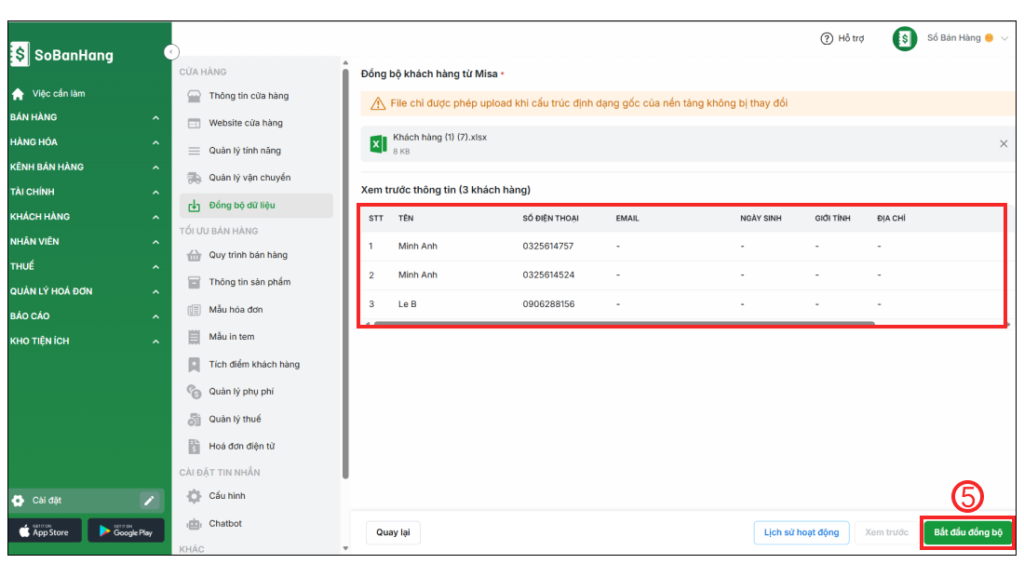This screenshot has width=1024, height=577.
Task: Click the Quay lại button
Action: tap(393, 532)
